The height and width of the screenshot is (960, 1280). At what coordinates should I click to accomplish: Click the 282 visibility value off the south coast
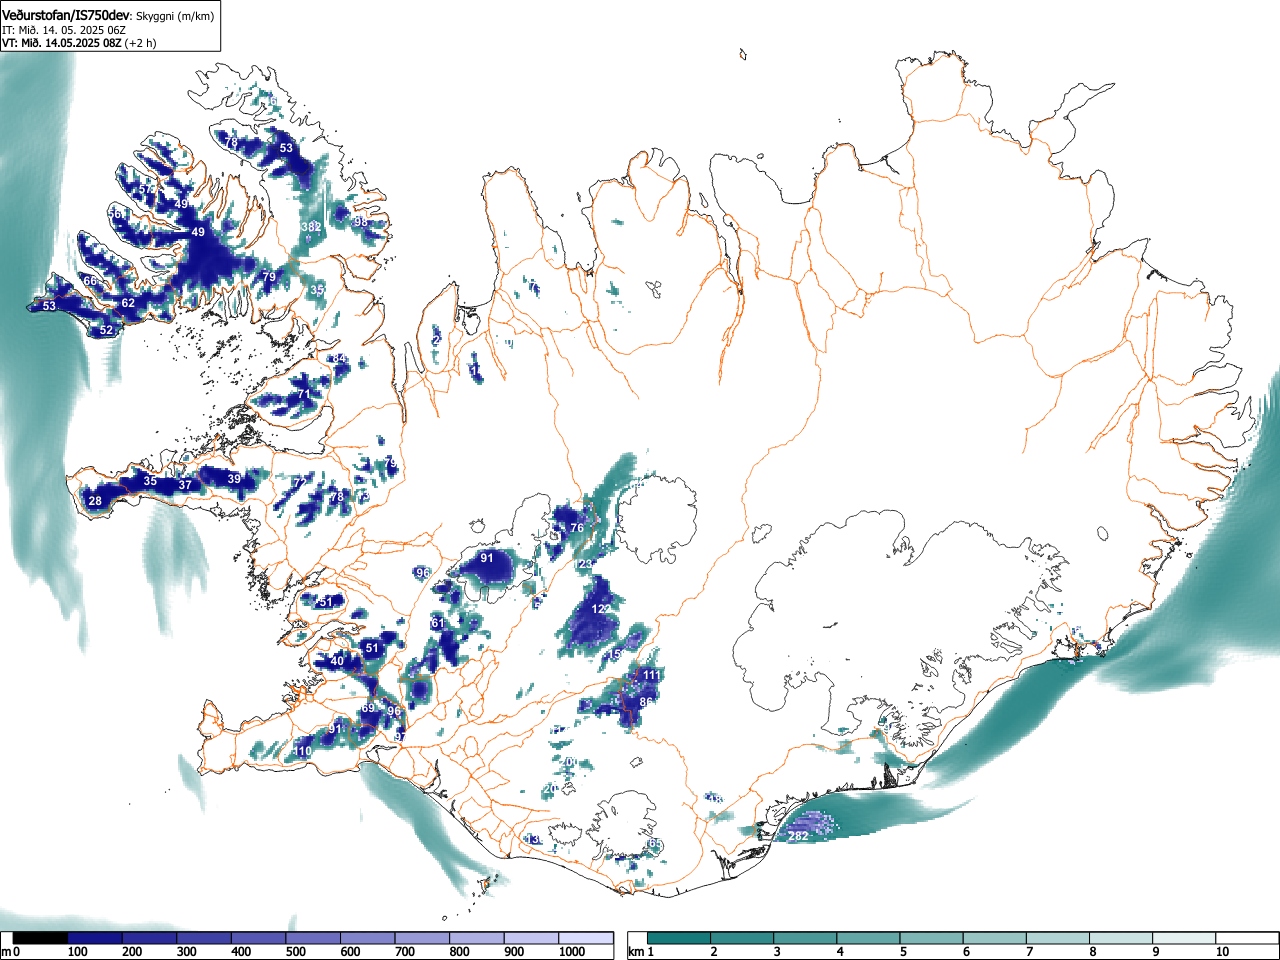pyautogui.click(x=798, y=836)
